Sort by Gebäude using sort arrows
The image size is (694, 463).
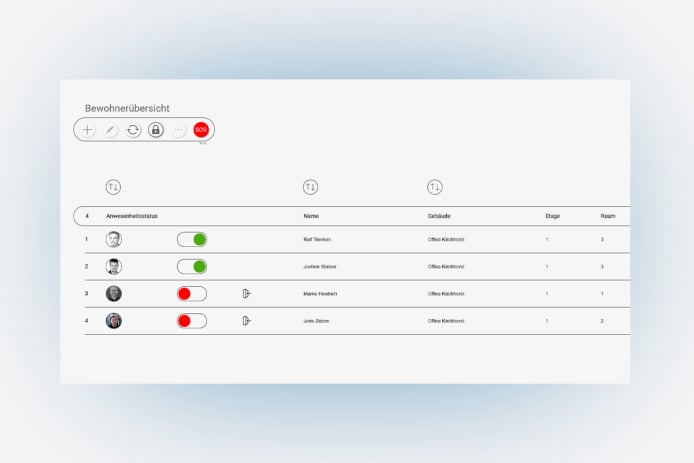[x=434, y=187]
